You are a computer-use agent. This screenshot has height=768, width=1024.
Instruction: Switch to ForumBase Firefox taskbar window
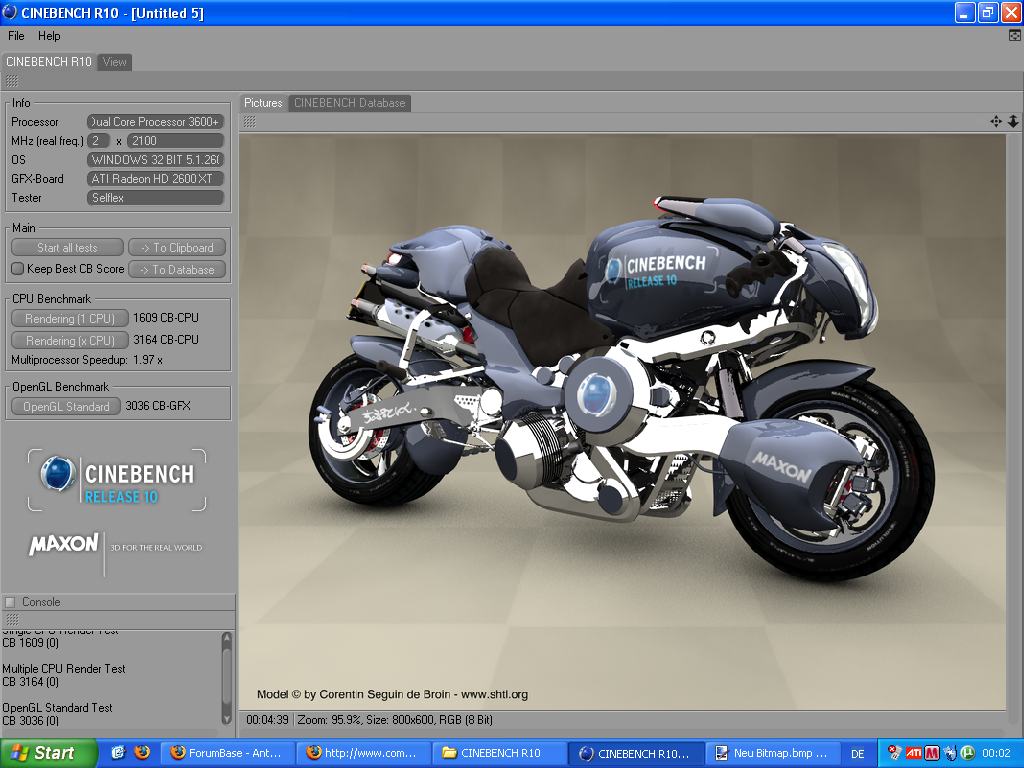pyautogui.click(x=228, y=753)
